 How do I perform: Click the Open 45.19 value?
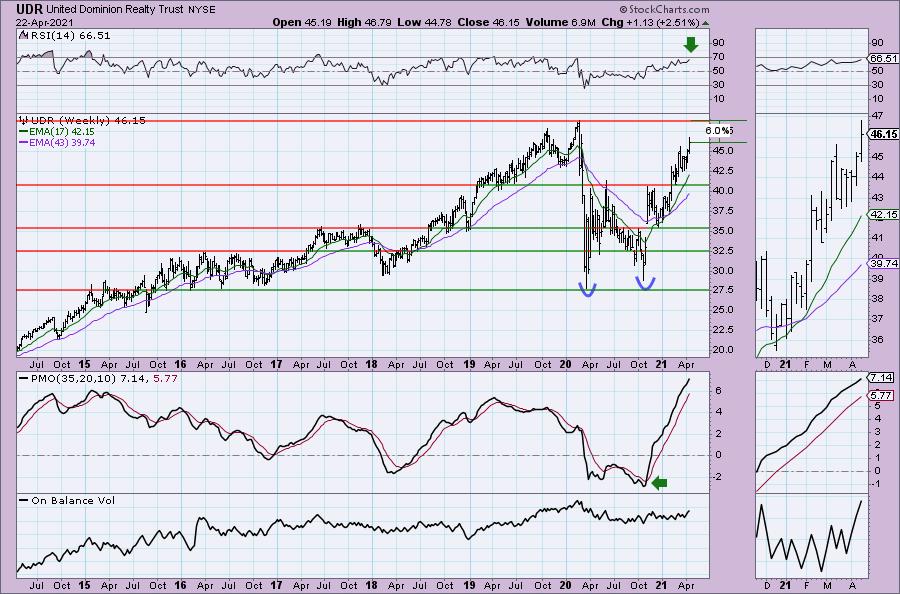[300, 22]
